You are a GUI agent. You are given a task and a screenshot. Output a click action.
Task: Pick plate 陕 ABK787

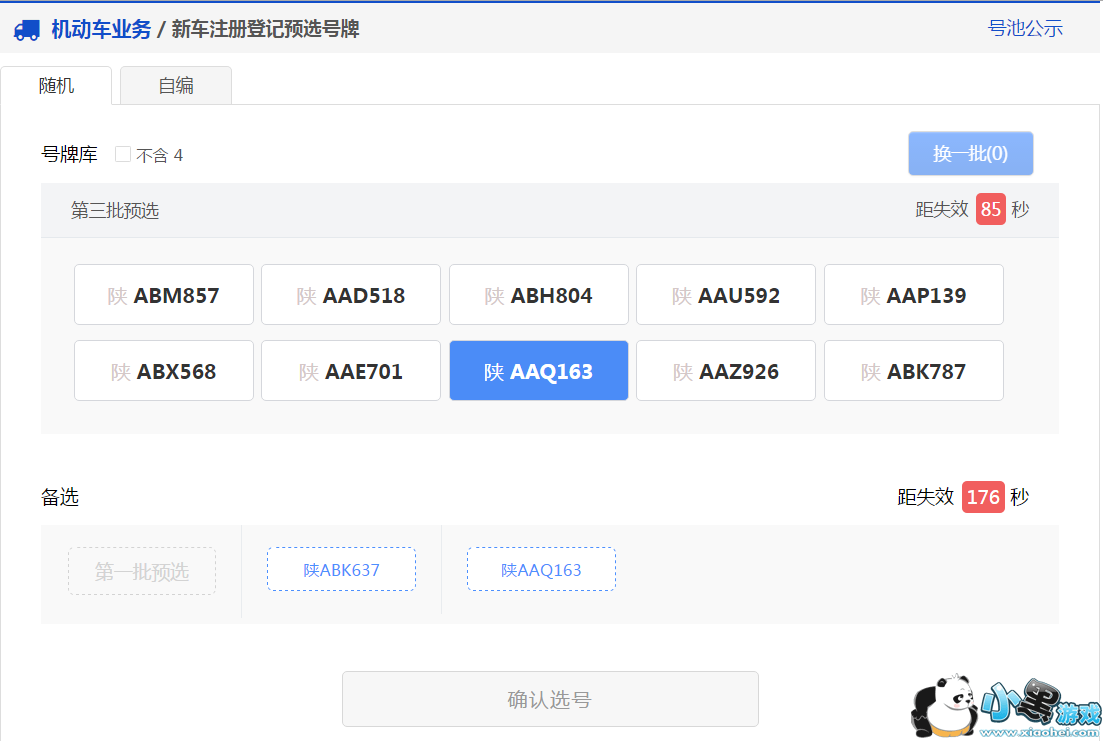(x=914, y=371)
